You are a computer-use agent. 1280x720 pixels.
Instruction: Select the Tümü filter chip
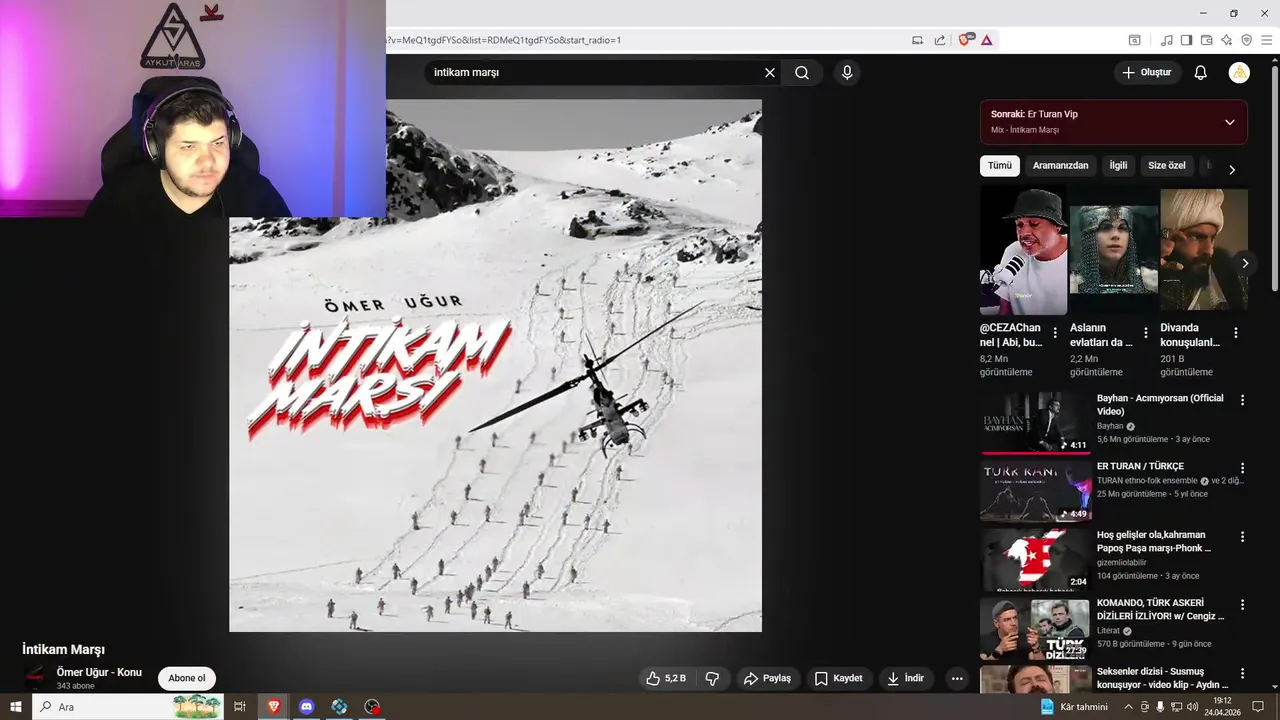pos(1000,166)
